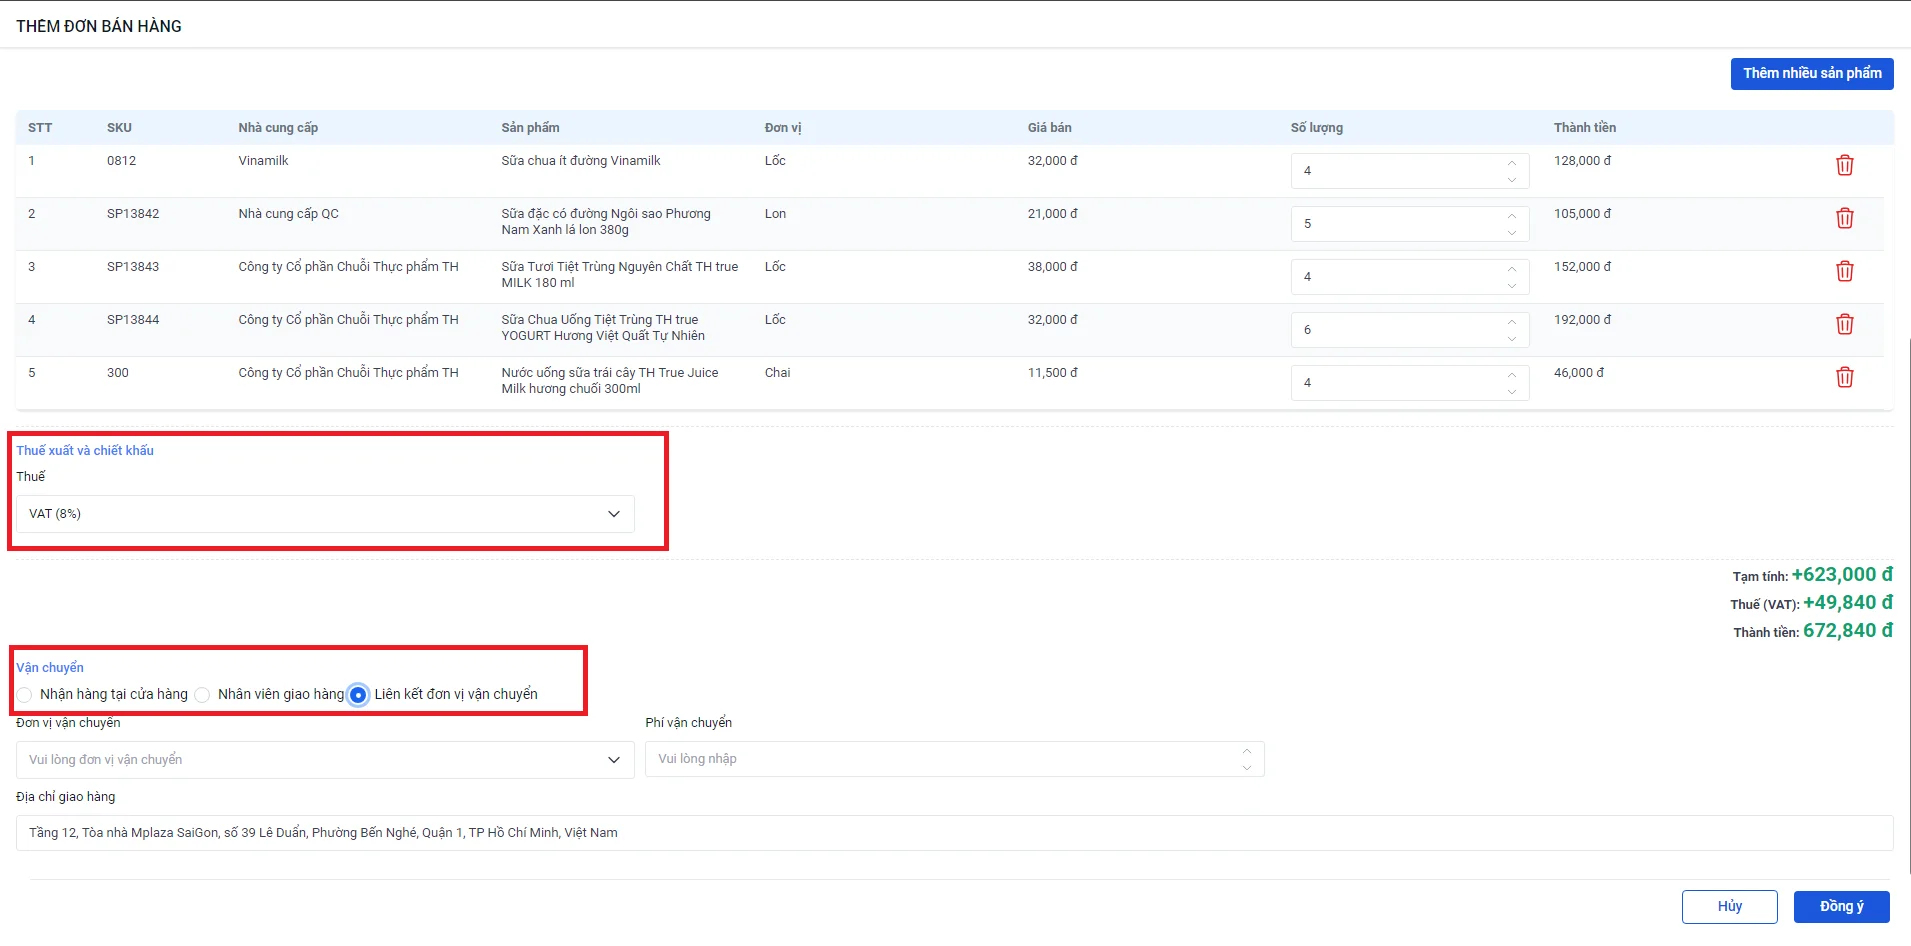This screenshot has width=1911, height=946.
Task: Click unit cell Chai
Action: pyautogui.click(x=777, y=373)
